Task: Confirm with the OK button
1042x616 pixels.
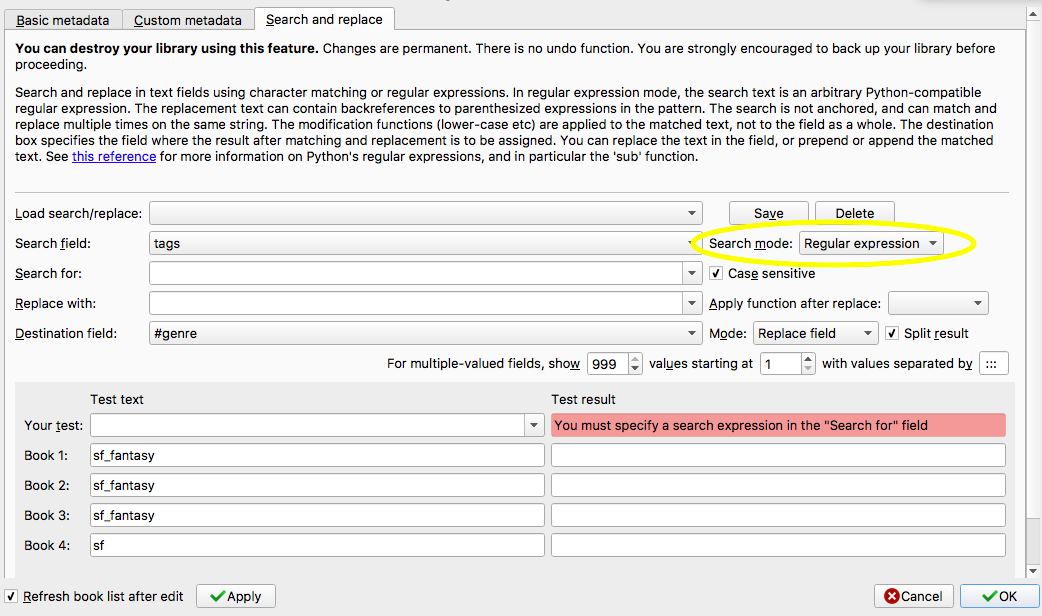Action: click(999, 596)
